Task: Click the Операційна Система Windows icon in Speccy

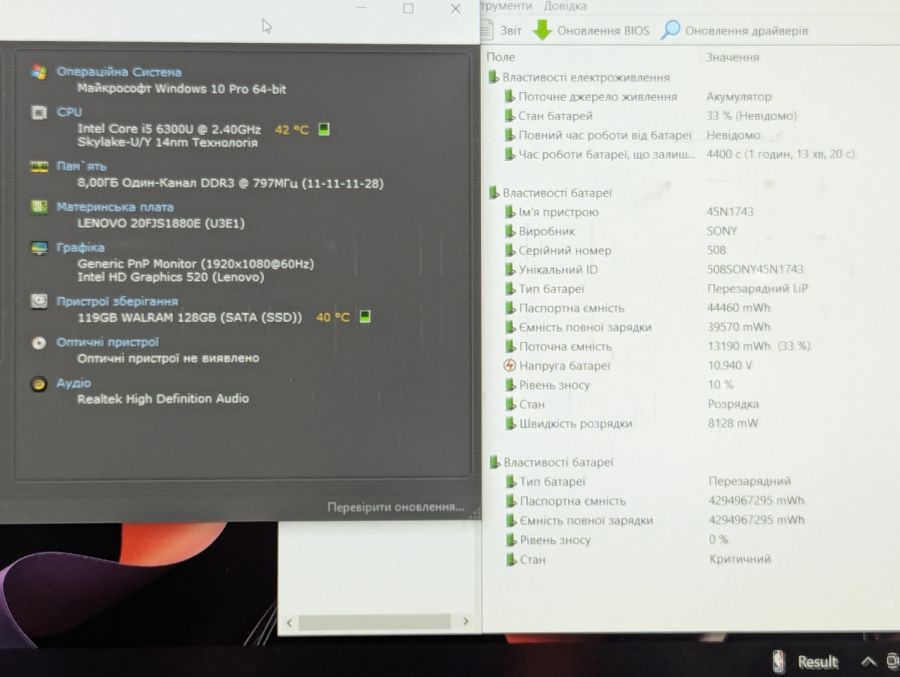Action: [38, 72]
